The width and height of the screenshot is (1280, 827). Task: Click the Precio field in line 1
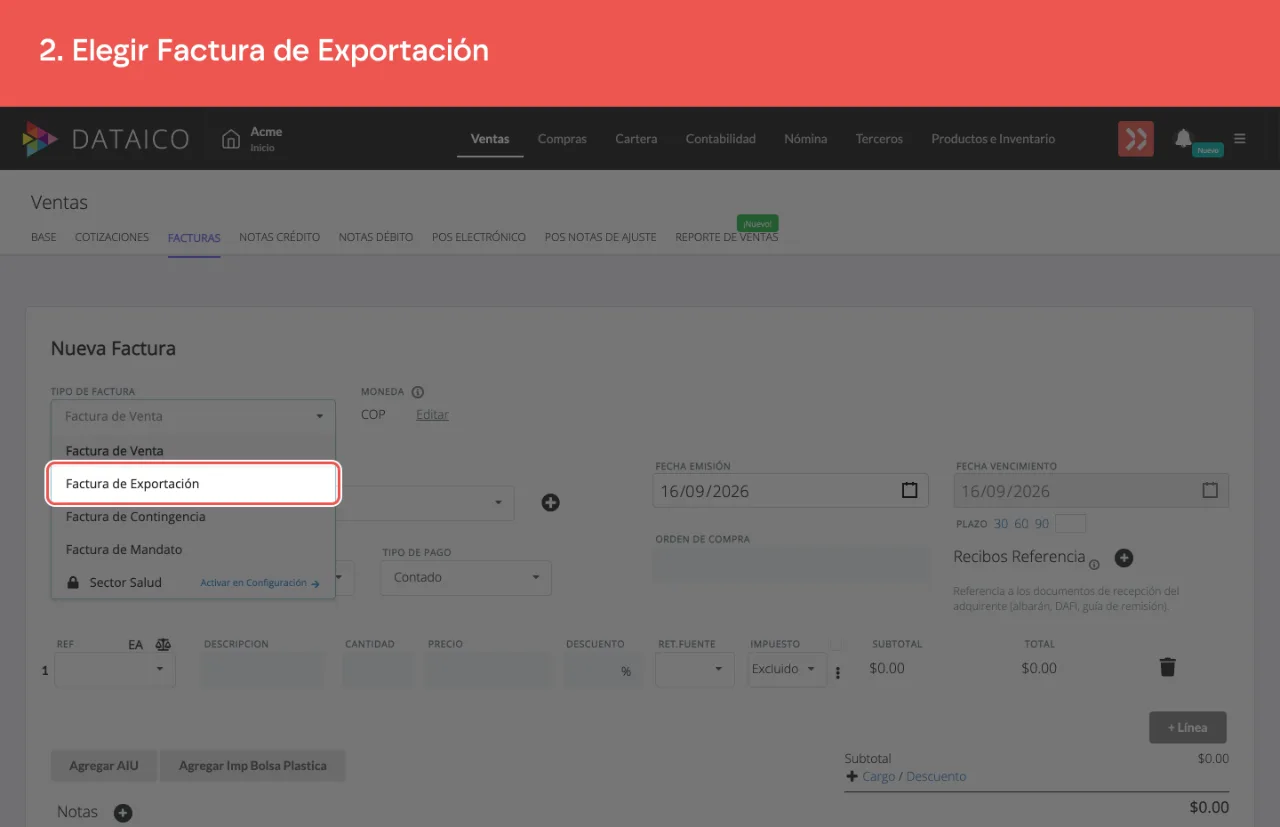point(488,670)
